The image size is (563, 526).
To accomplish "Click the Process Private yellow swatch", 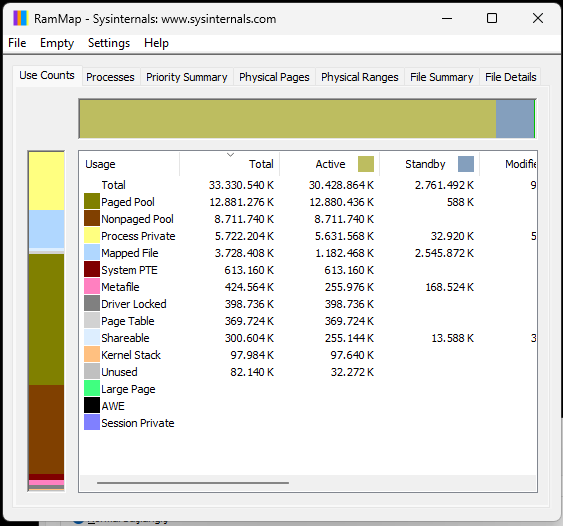I will [x=92, y=236].
